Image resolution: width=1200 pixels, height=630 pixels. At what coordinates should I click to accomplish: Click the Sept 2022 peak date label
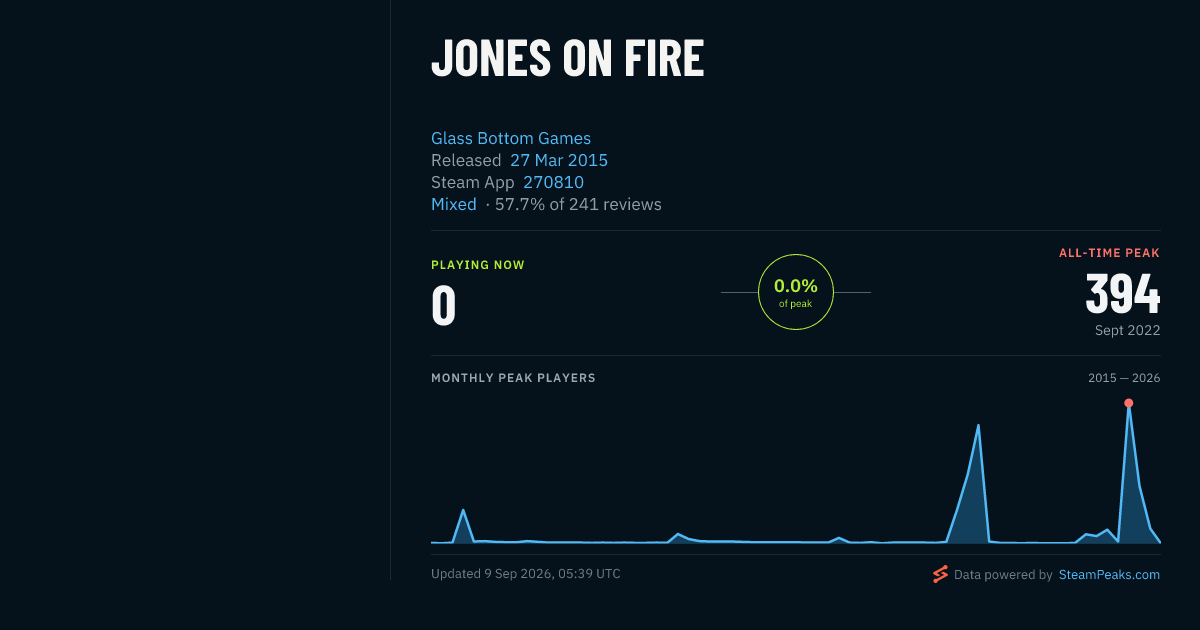pyautogui.click(x=1127, y=330)
